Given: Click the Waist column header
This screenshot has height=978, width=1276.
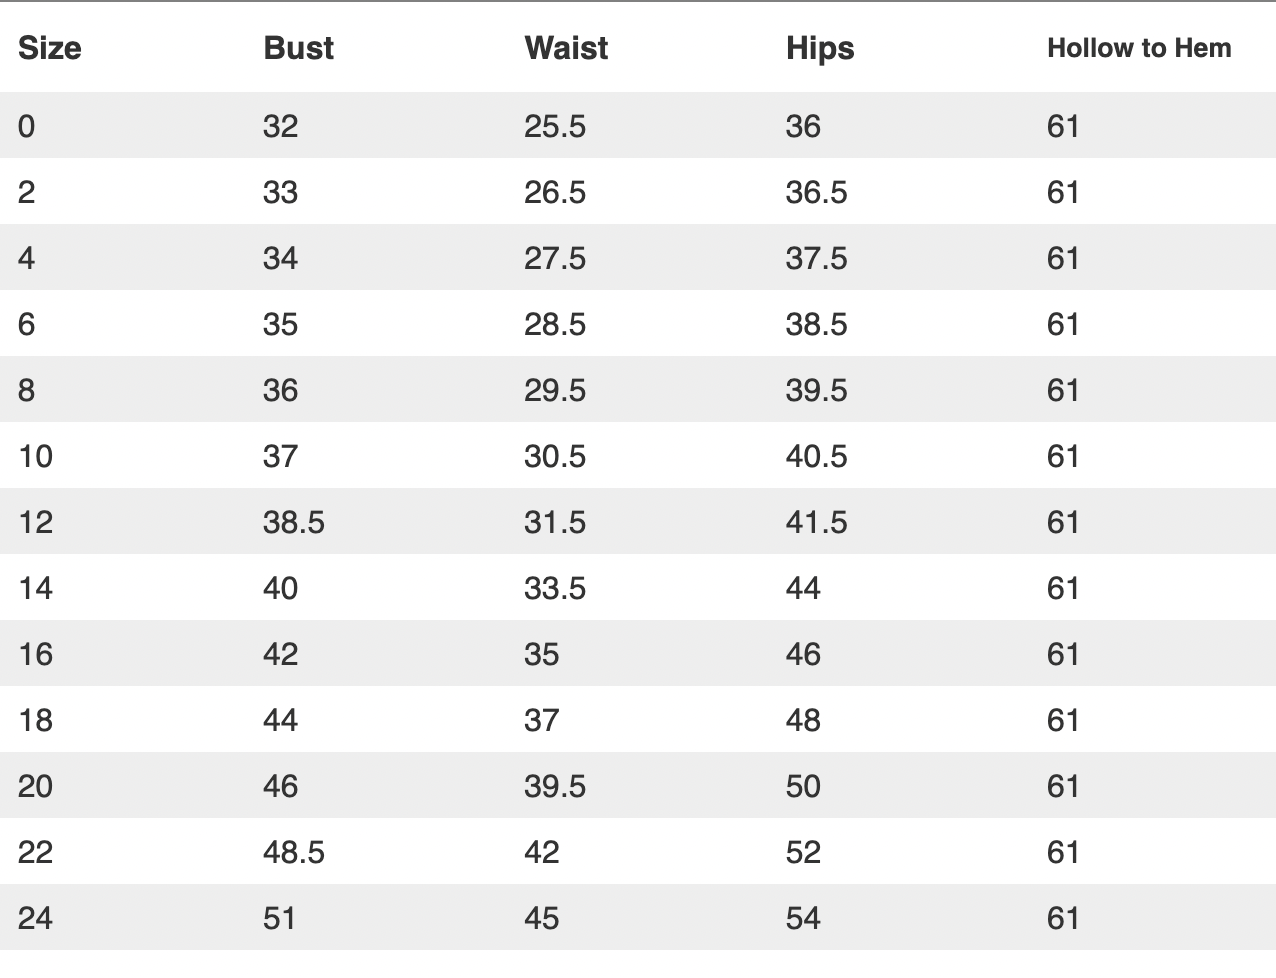Looking at the screenshot, I should click(x=566, y=48).
